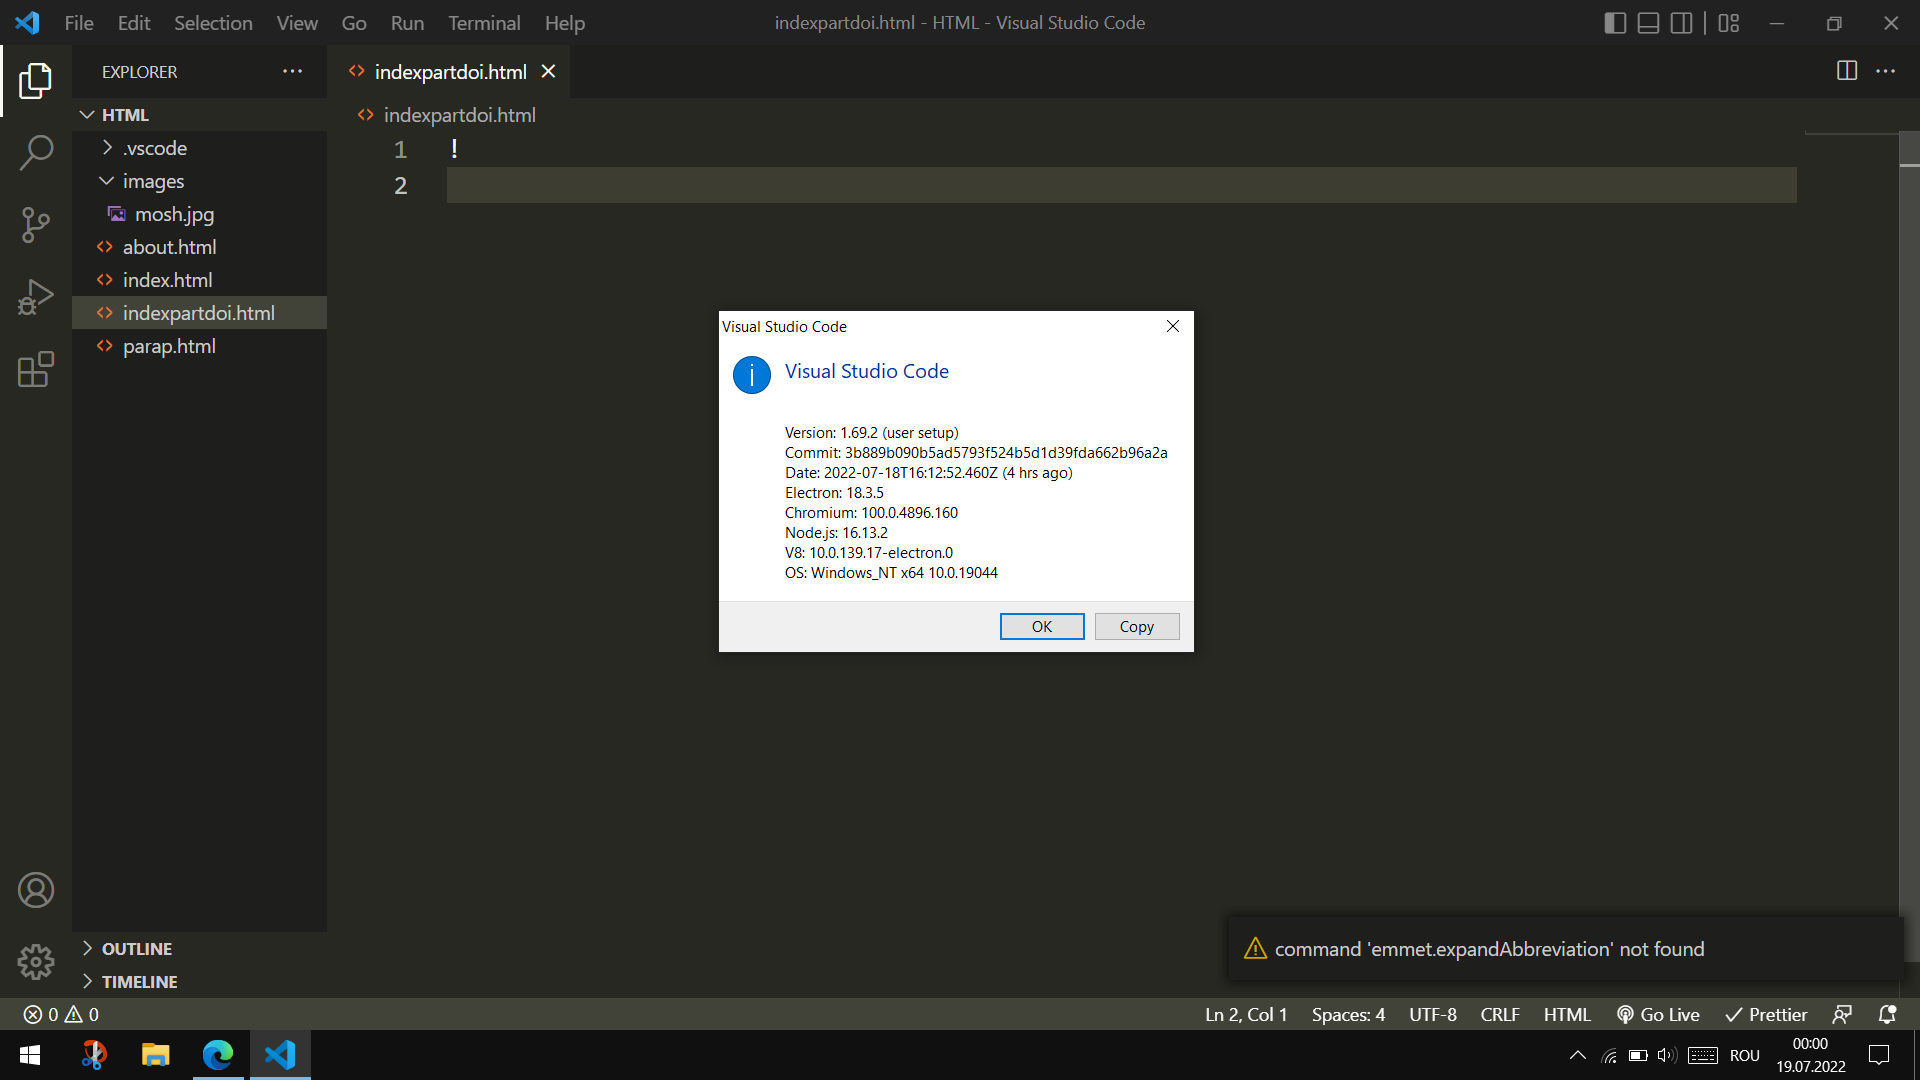The image size is (1920, 1080).
Task: Toggle the Secondary Side Bar layout control
Action: tap(1682, 23)
